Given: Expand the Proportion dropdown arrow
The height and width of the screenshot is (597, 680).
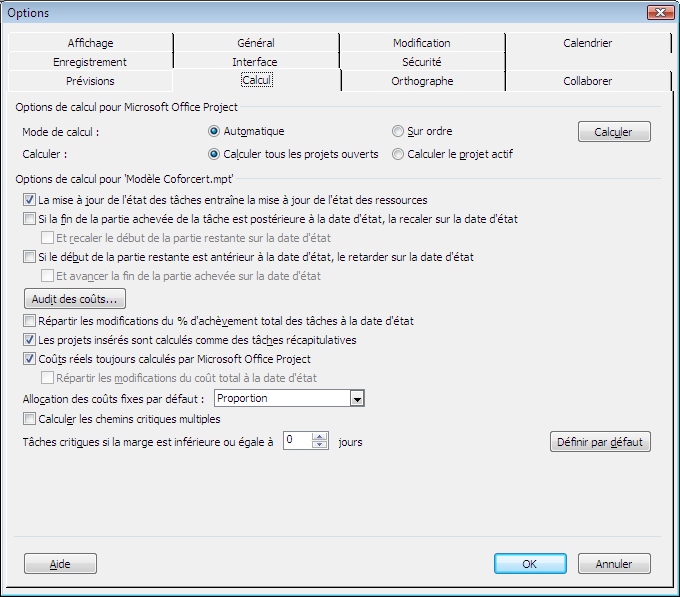Looking at the screenshot, I should coord(357,399).
